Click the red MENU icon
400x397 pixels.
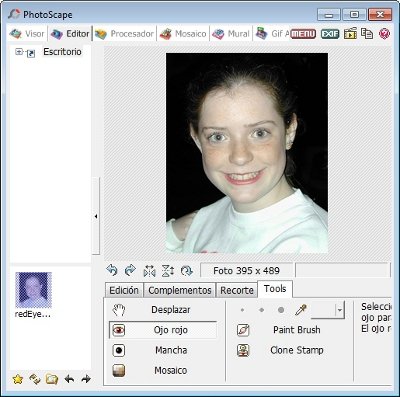pyautogui.click(x=303, y=34)
